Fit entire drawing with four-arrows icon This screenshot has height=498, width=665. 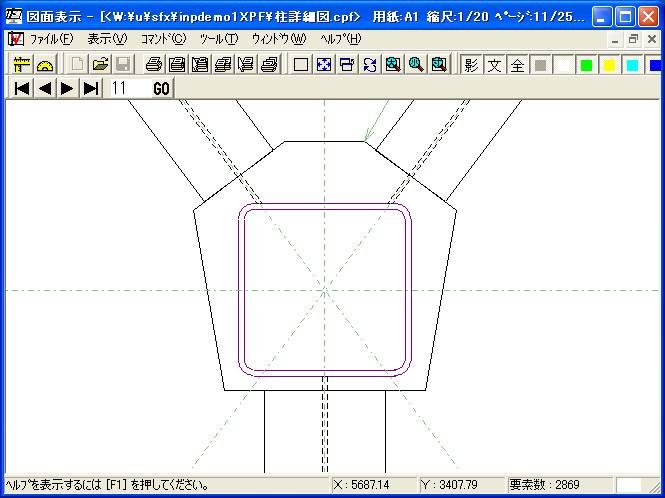(x=324, y=65)
